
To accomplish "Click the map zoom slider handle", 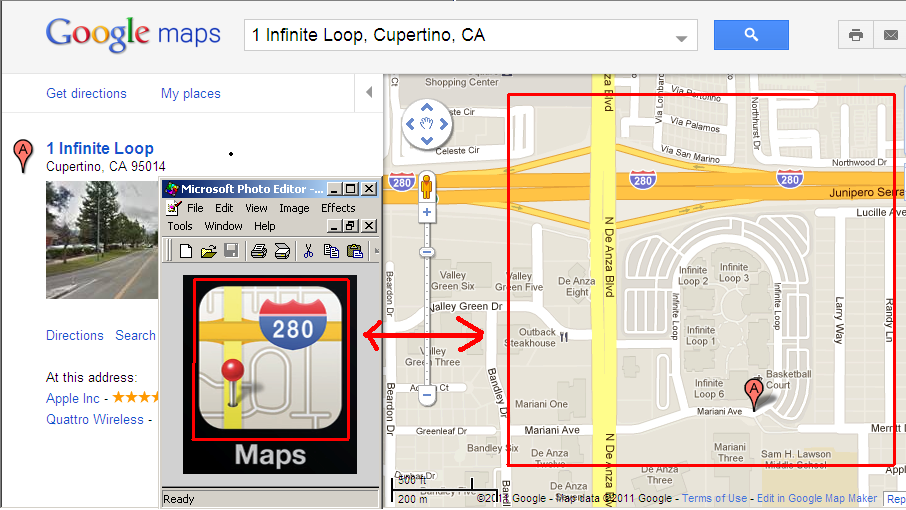I will [x=426, y=252].
